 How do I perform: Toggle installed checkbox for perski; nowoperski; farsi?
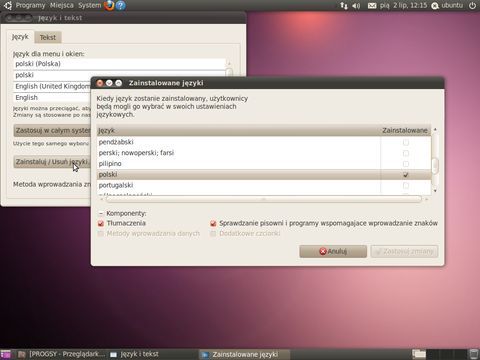coord(406,153)
